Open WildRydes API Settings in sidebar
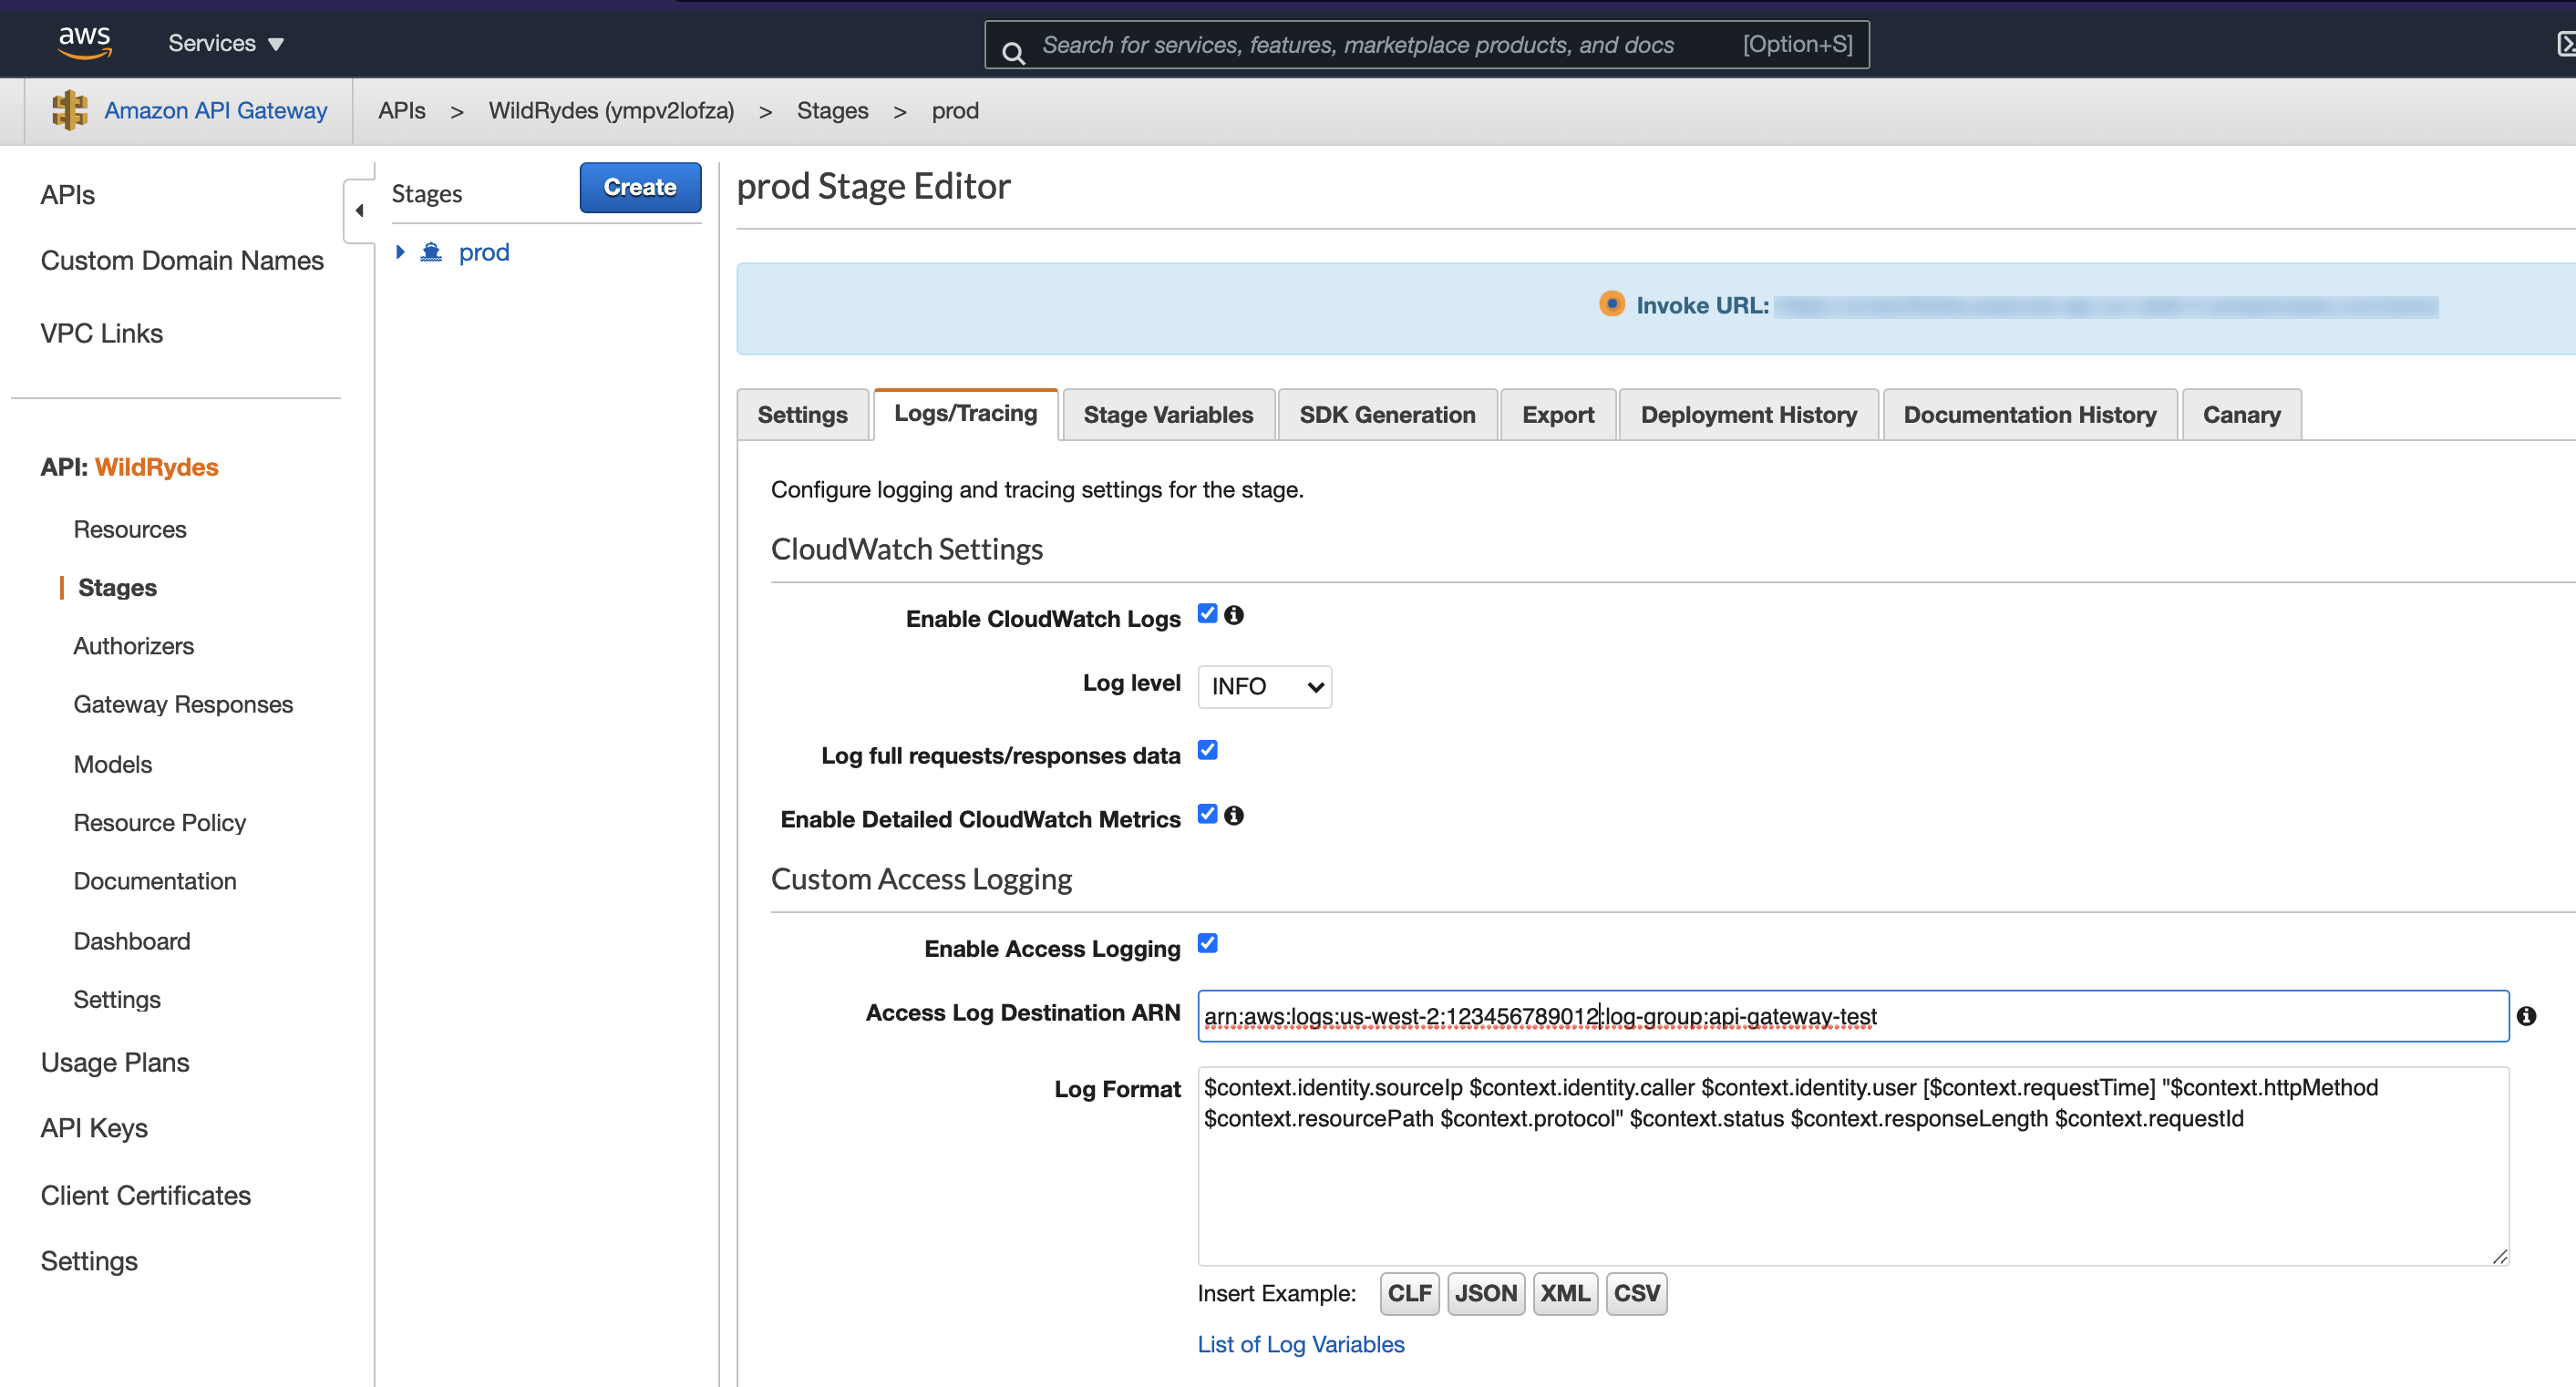This screenshot has width=2576, height=1387. point(117,999)
